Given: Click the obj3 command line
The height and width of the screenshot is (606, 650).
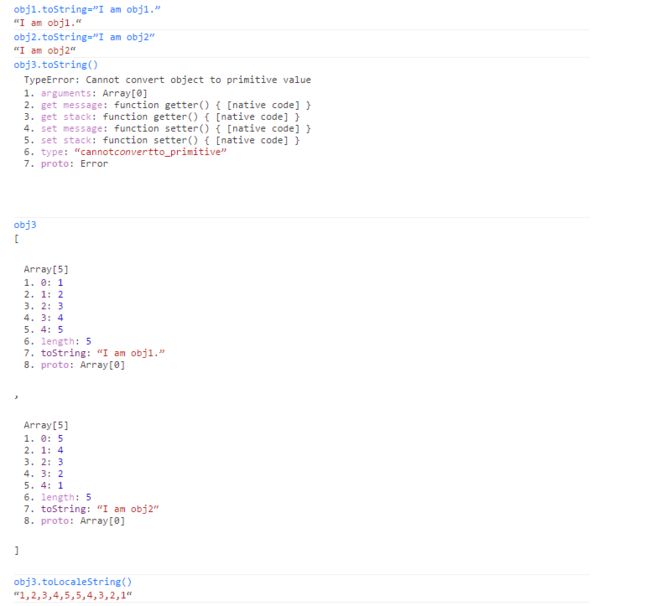Looking at the screenshot, I should pos(25,225).
